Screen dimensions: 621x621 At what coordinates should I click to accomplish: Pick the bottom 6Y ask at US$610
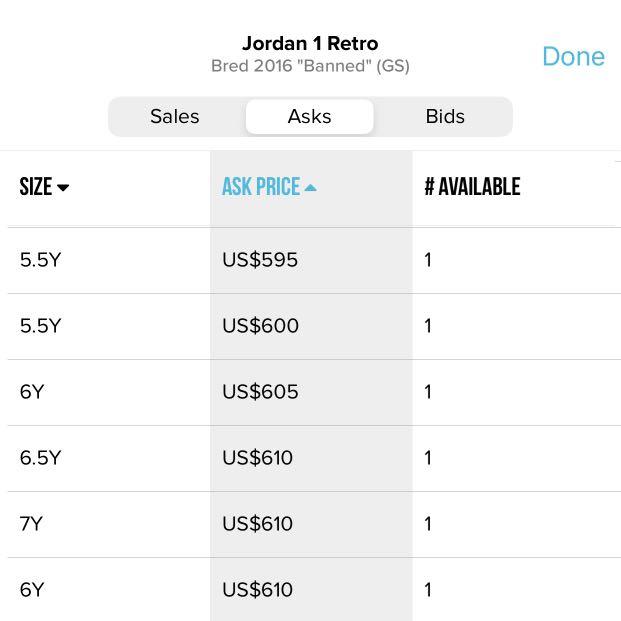(310, 589)
